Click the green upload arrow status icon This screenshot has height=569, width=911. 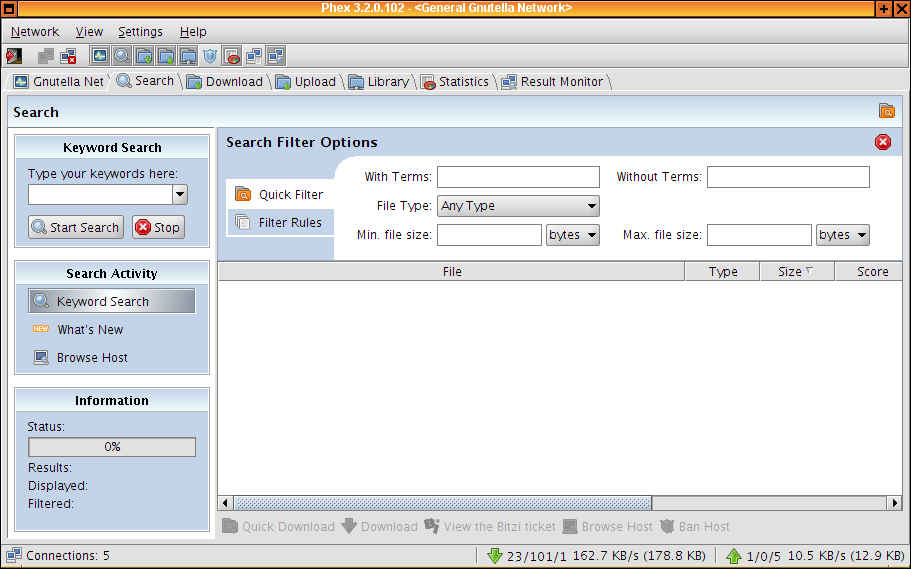734,556
